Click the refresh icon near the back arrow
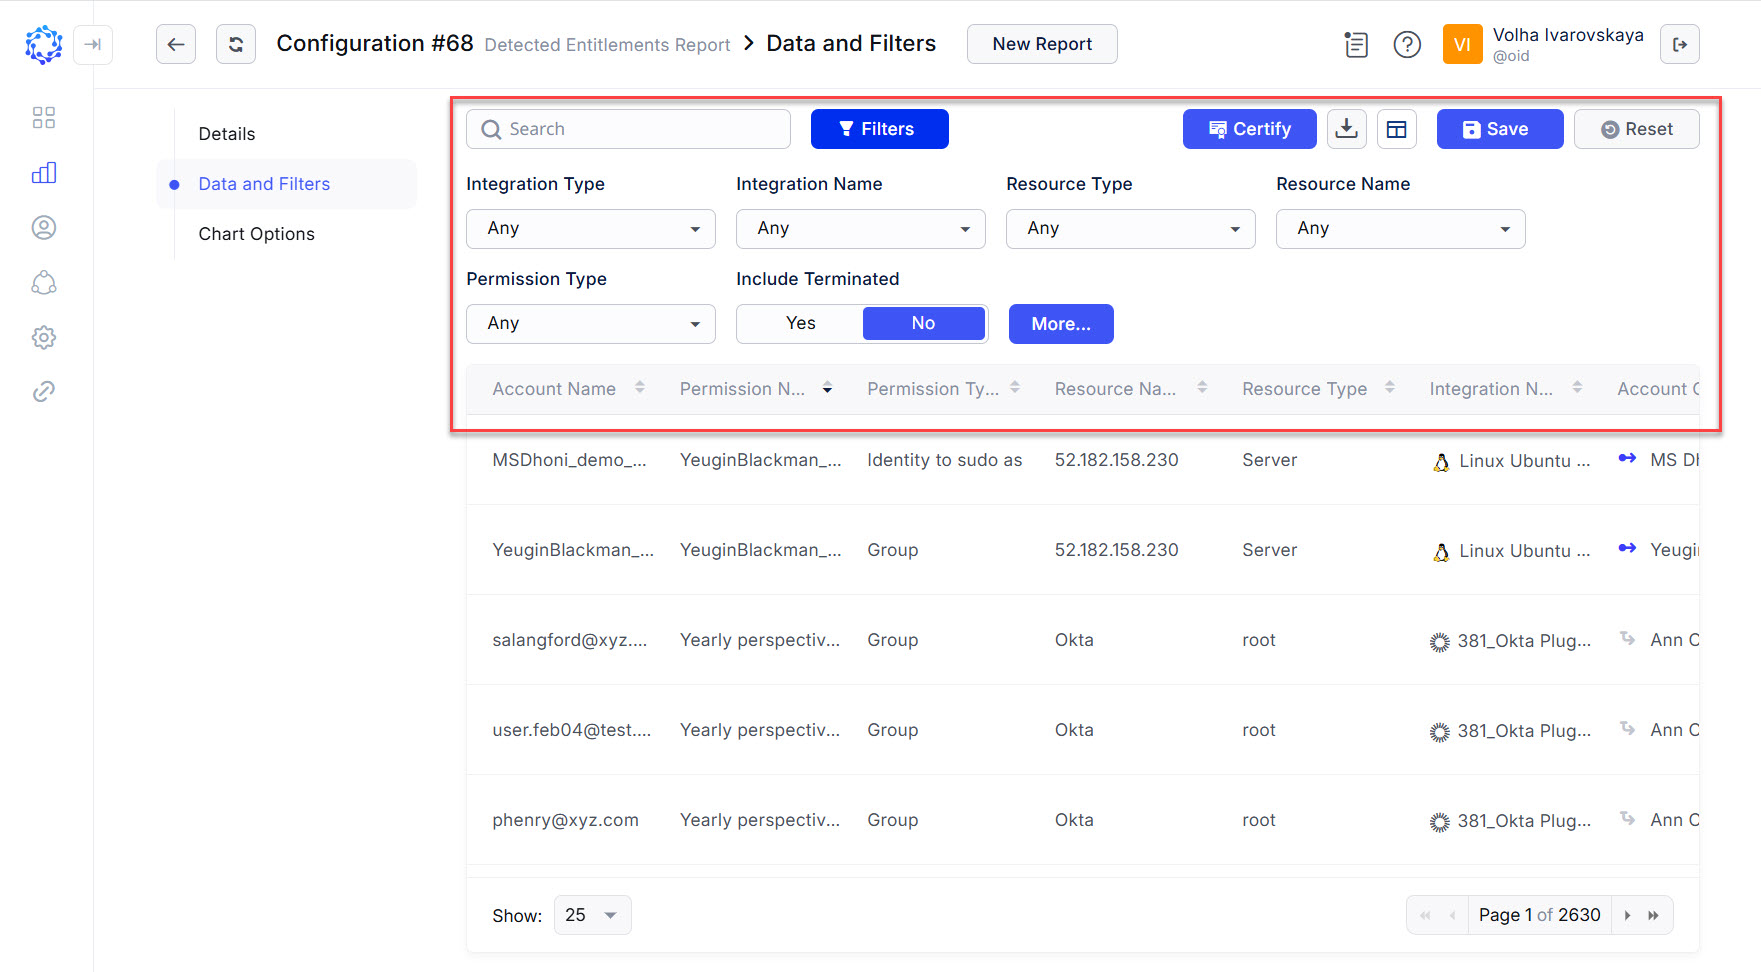 236,44
